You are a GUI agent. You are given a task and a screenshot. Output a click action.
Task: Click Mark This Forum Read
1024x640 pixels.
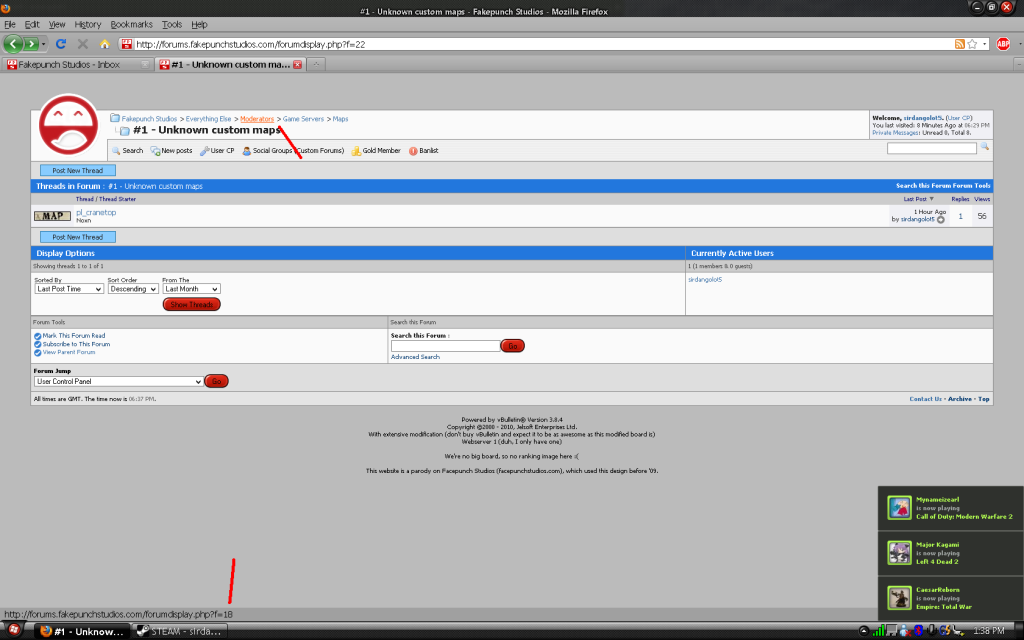[x=73, y=336]
